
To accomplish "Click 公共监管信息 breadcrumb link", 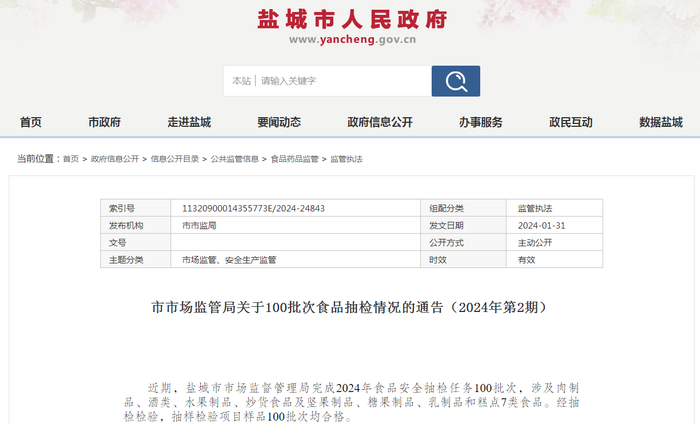I will (x=235, y=159).
